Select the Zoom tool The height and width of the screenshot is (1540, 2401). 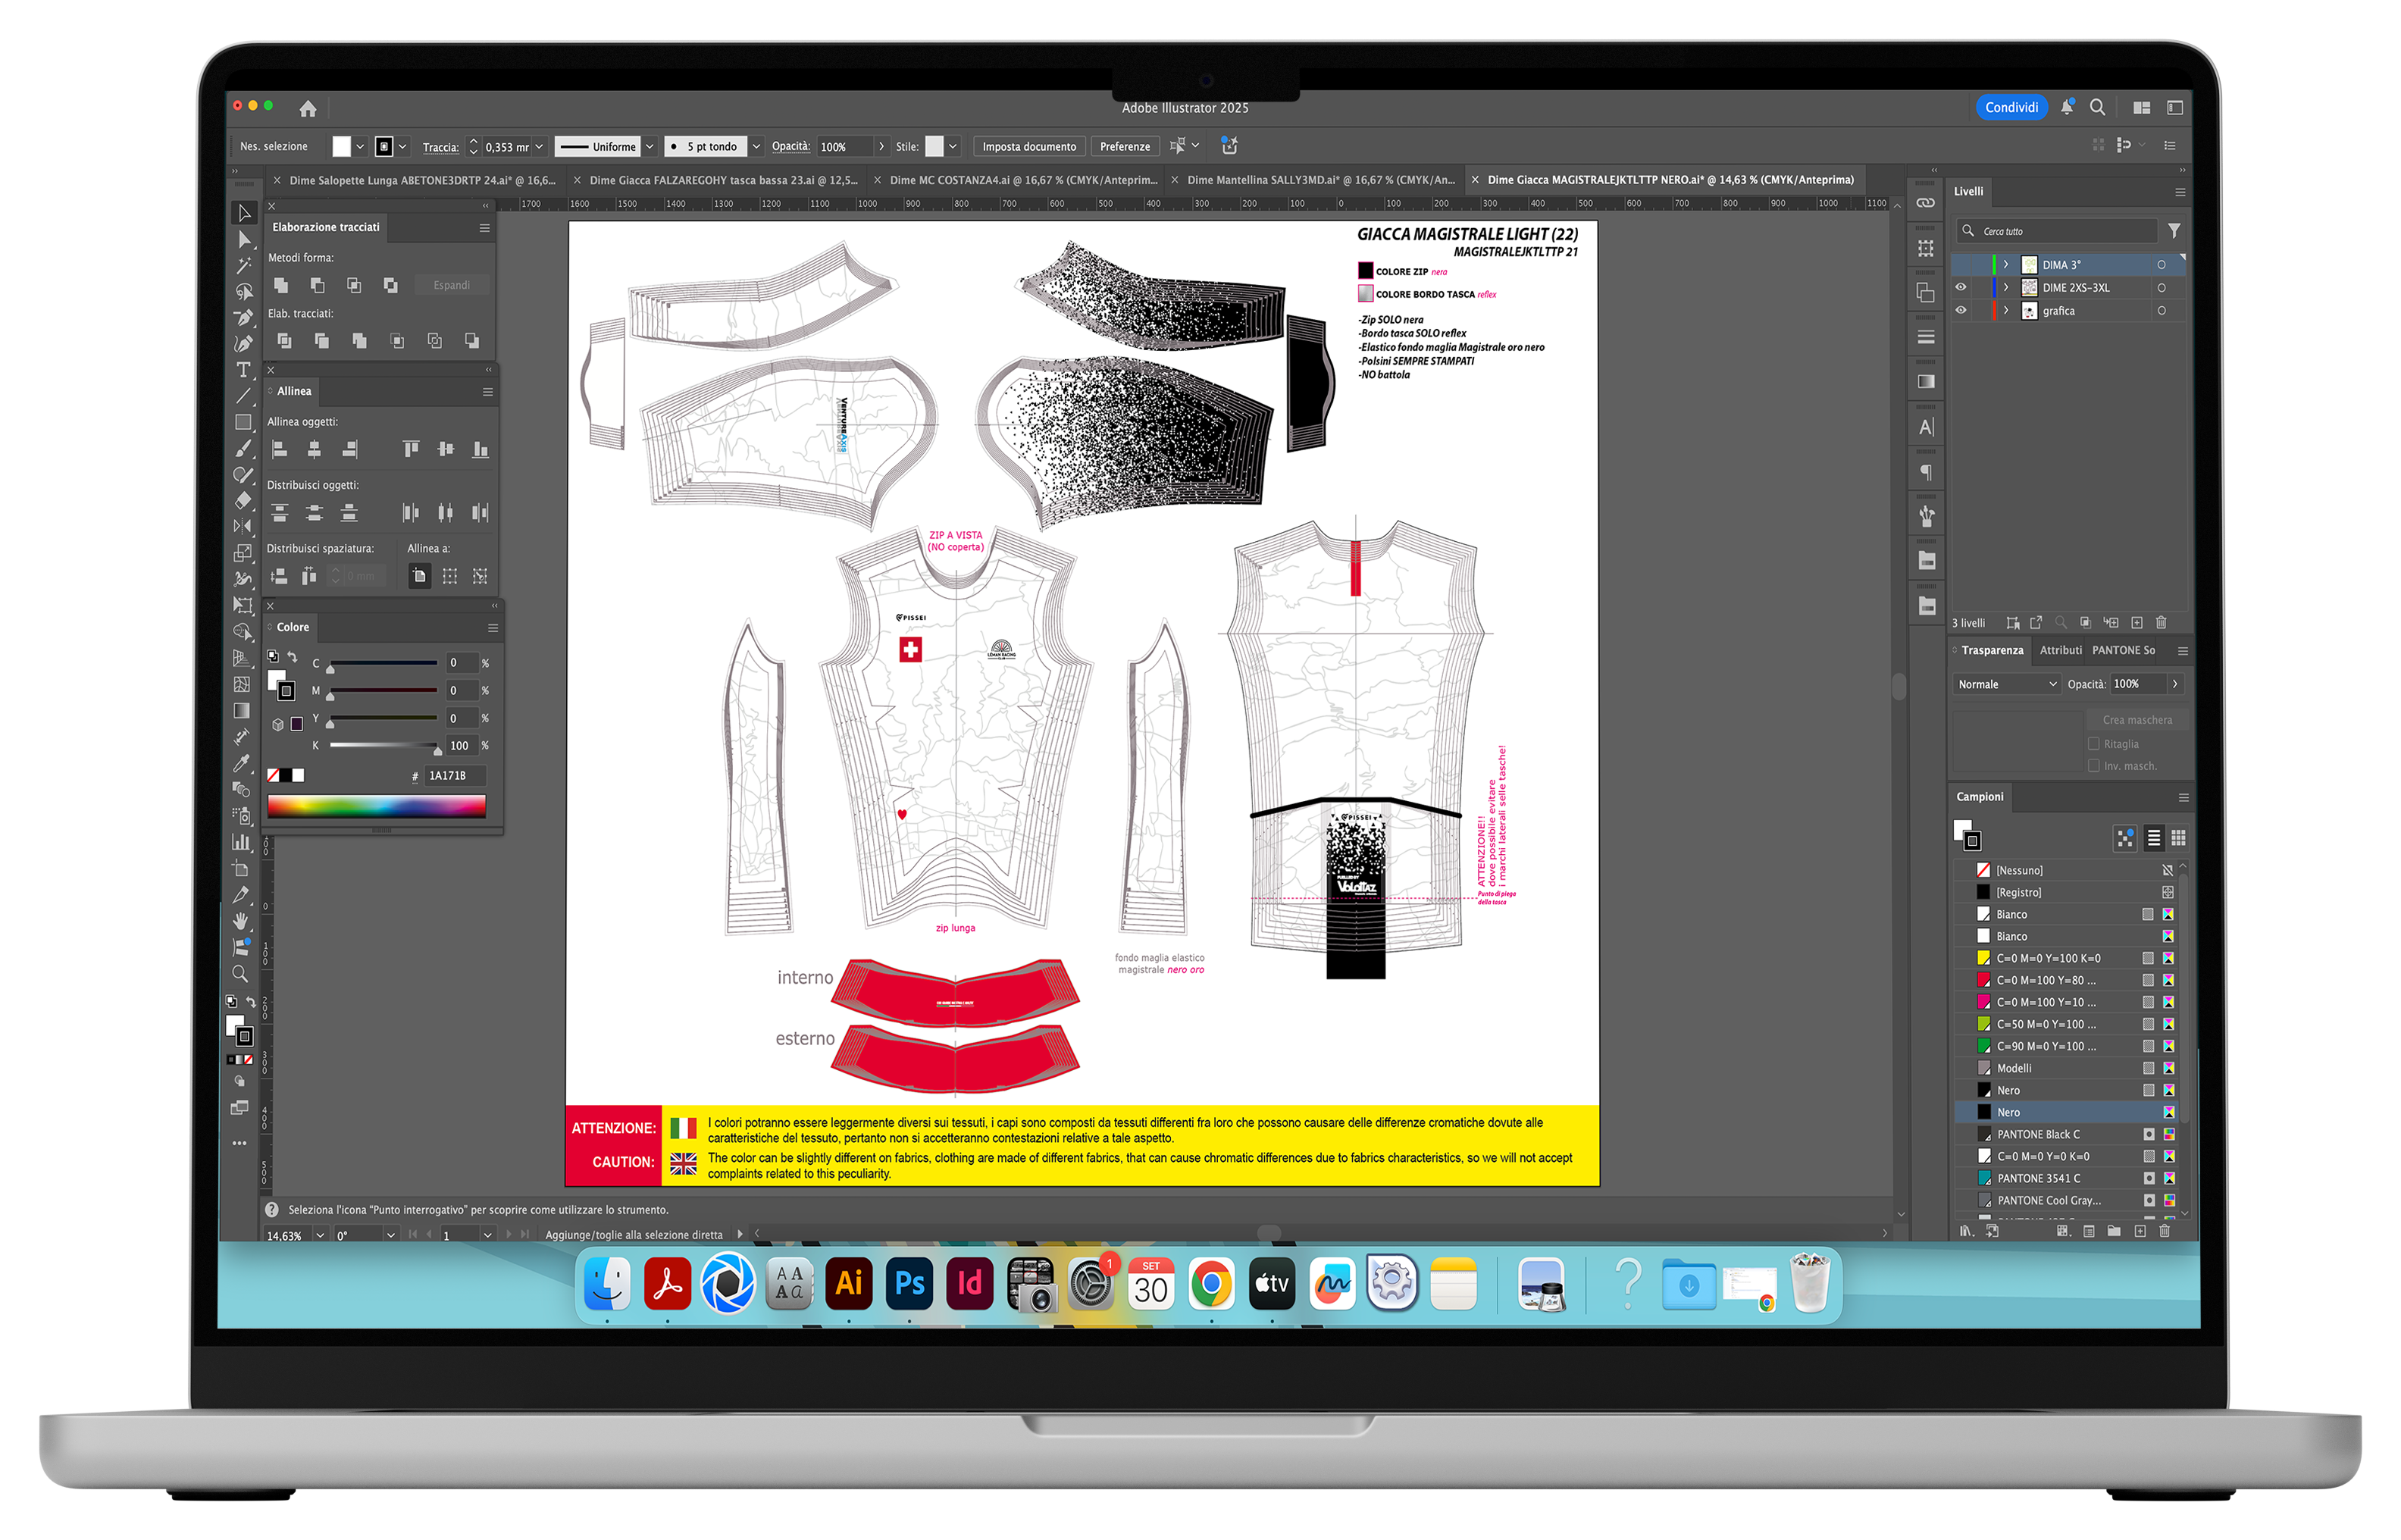pos(242,973)
